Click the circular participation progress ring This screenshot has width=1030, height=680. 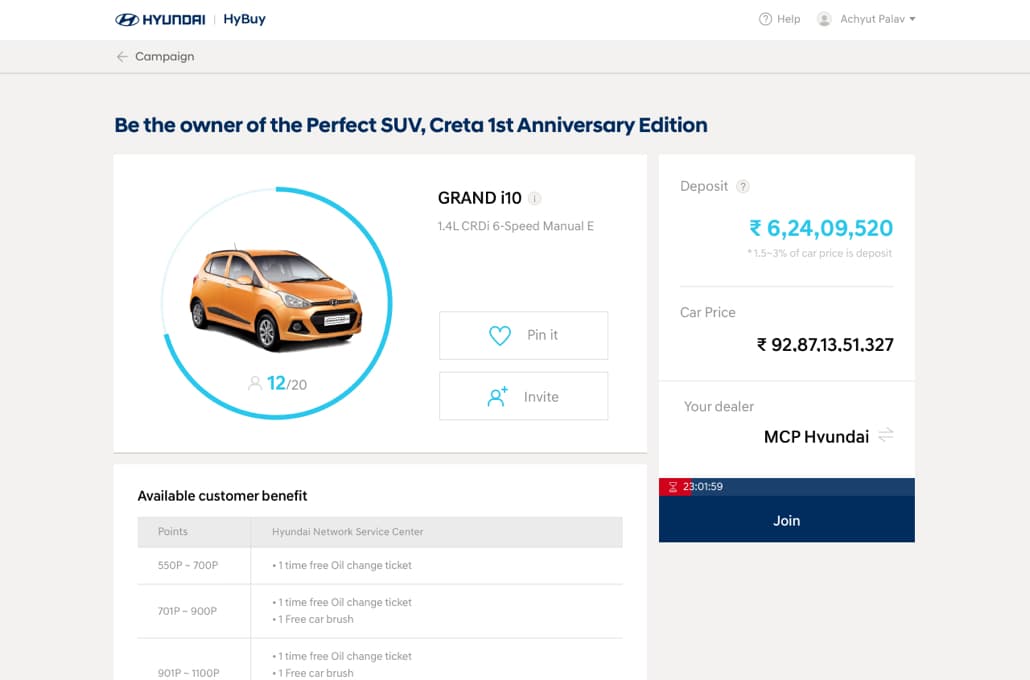pyautogui.click(x=277, y=303)
